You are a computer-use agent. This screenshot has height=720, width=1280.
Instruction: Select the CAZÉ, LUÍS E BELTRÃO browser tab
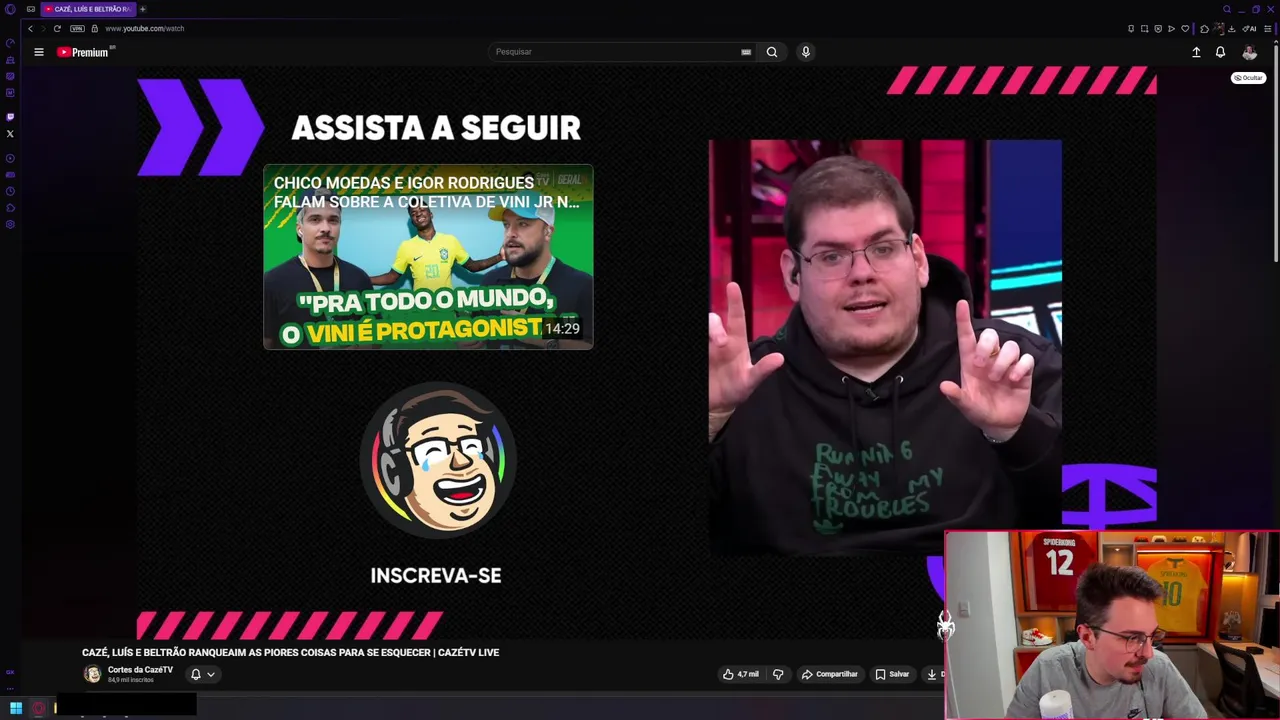point(86,9)
